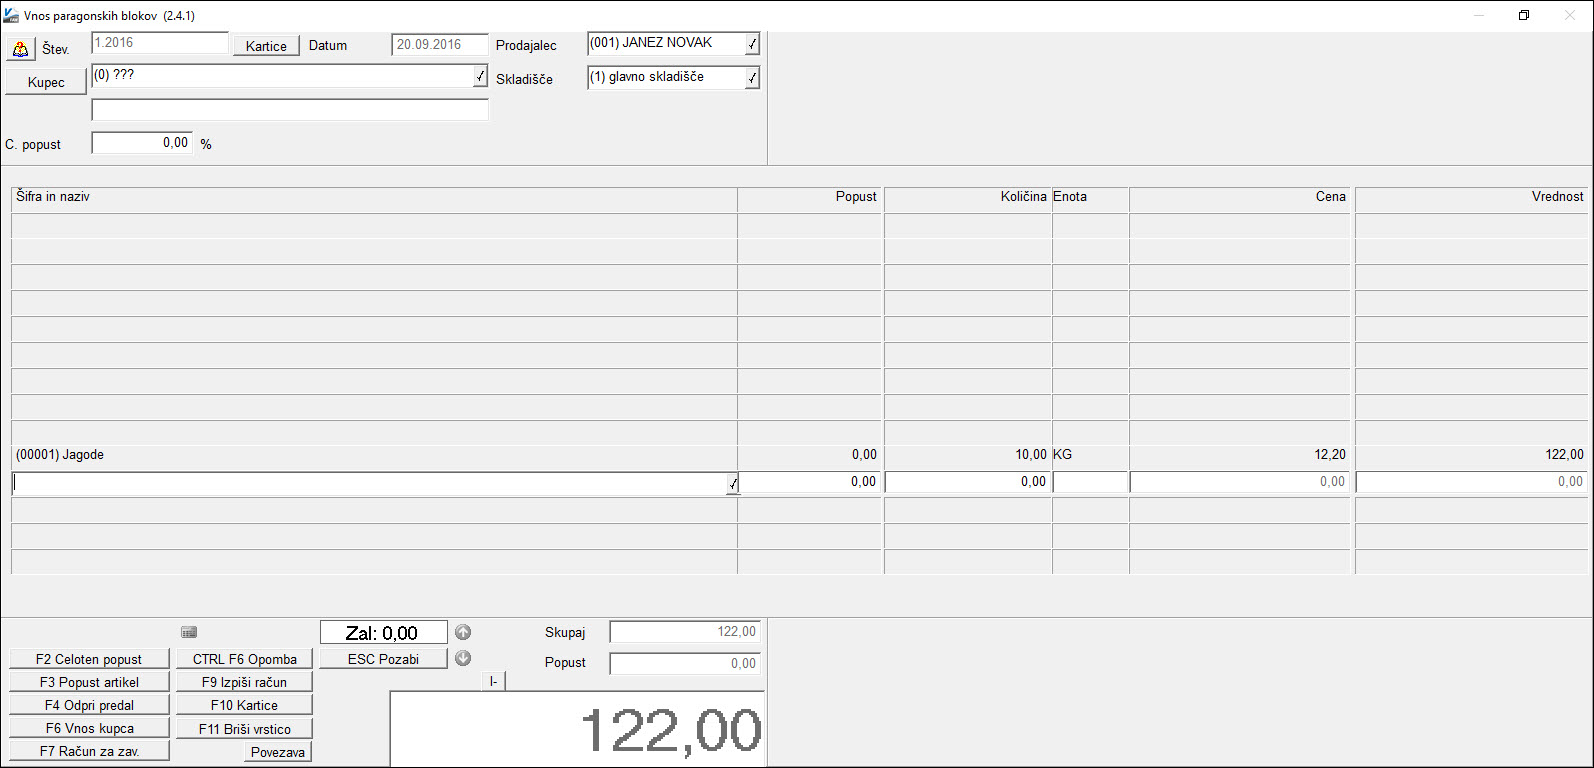Click the Vrednost cell in entry row
The width and height of the screenshot is (1594, 768).
(x=1472, y=482)
